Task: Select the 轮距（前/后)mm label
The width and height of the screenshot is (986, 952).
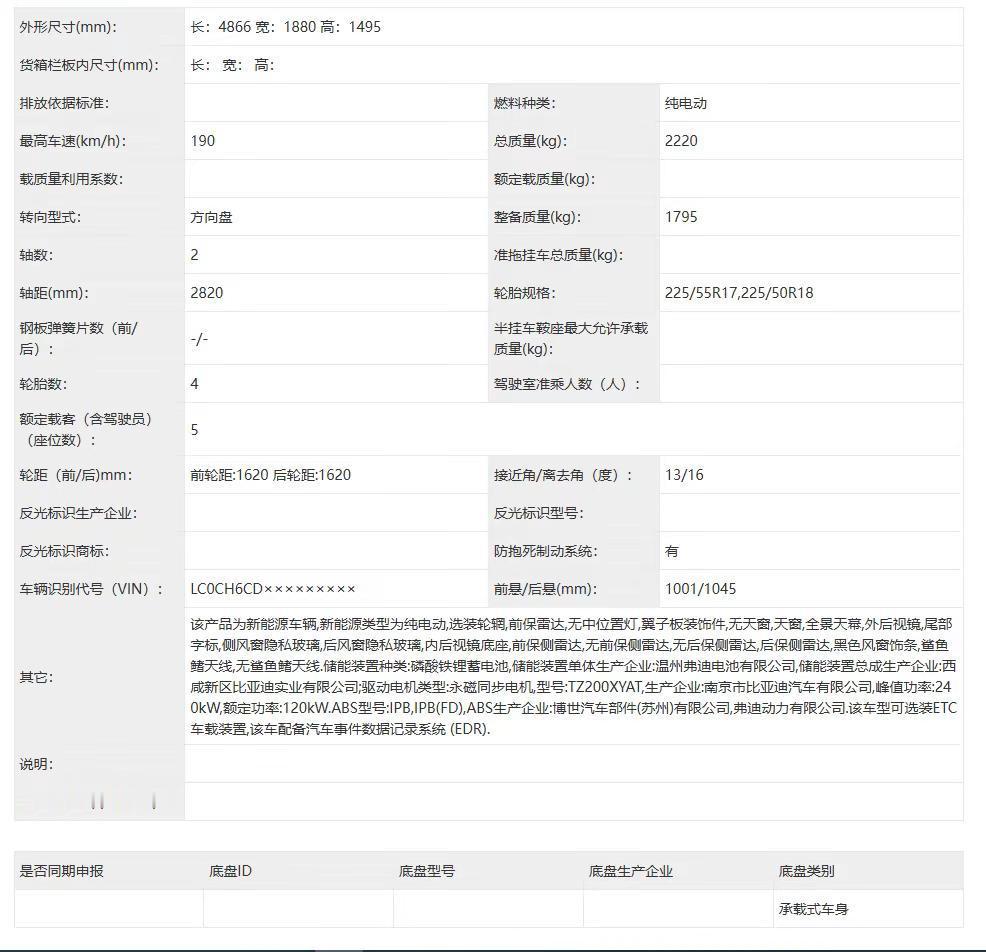Action: coord(75,475)
